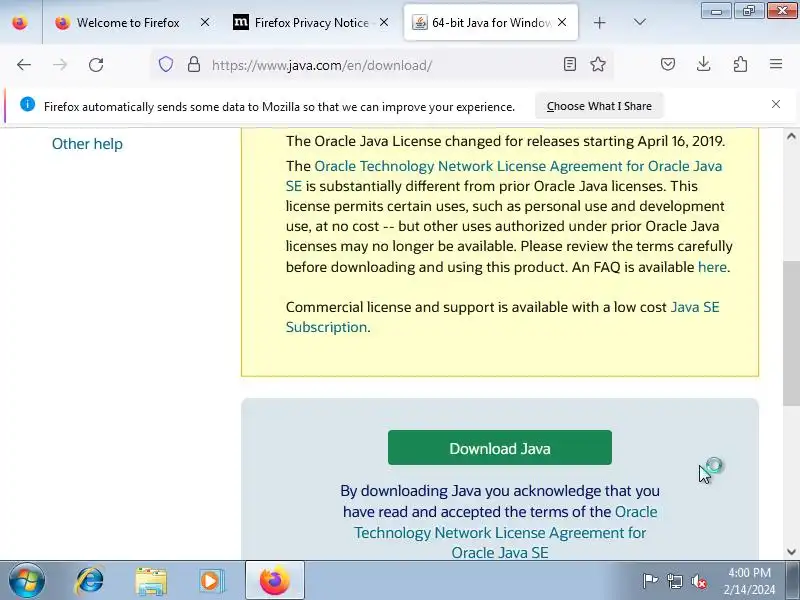Viewport: 800px width, 600px height.
Task: Click the info icon in notification bar
Action: [x=27, y=104]
